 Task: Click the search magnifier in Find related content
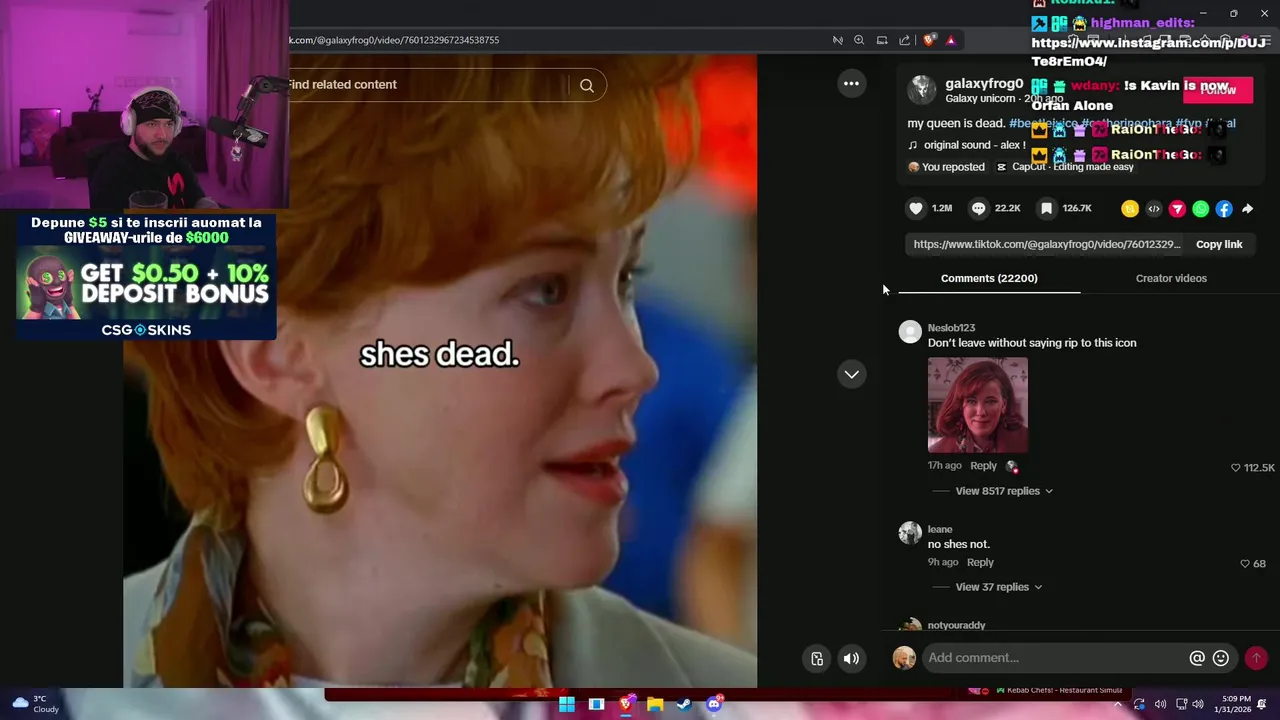(x=587, y=85)
